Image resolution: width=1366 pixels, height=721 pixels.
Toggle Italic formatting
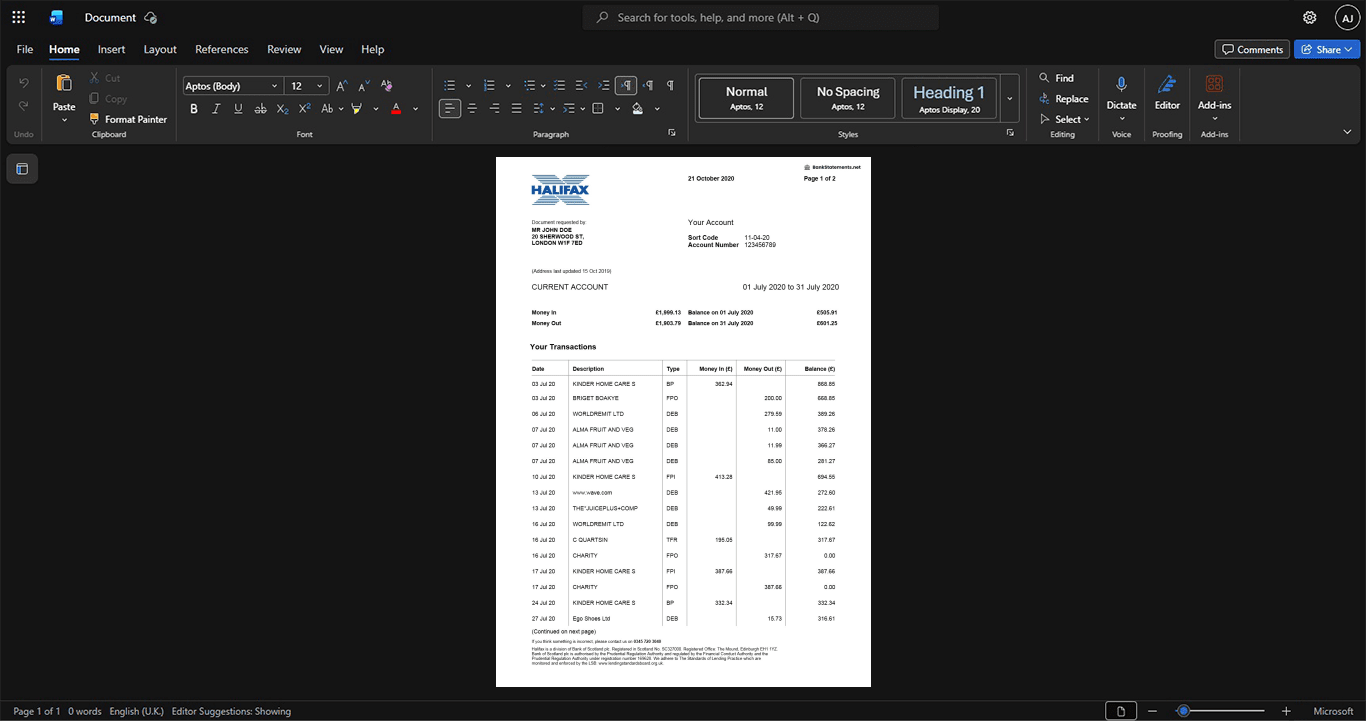tap(216, 108)
